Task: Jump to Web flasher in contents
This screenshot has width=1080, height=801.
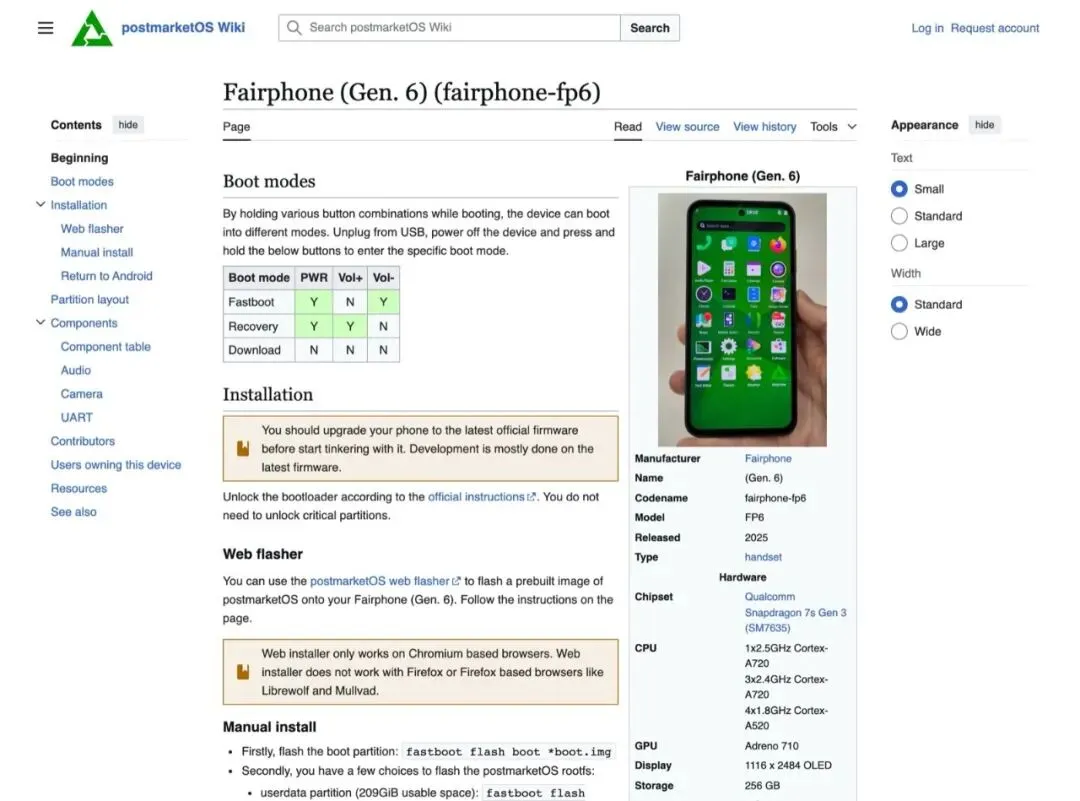Action: click(92, 229)
